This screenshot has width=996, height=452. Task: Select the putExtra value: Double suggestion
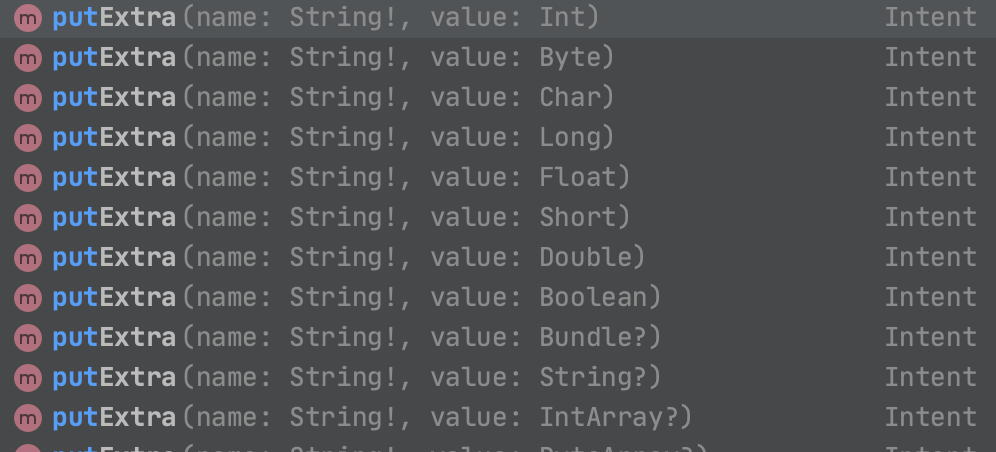[348, 257]
